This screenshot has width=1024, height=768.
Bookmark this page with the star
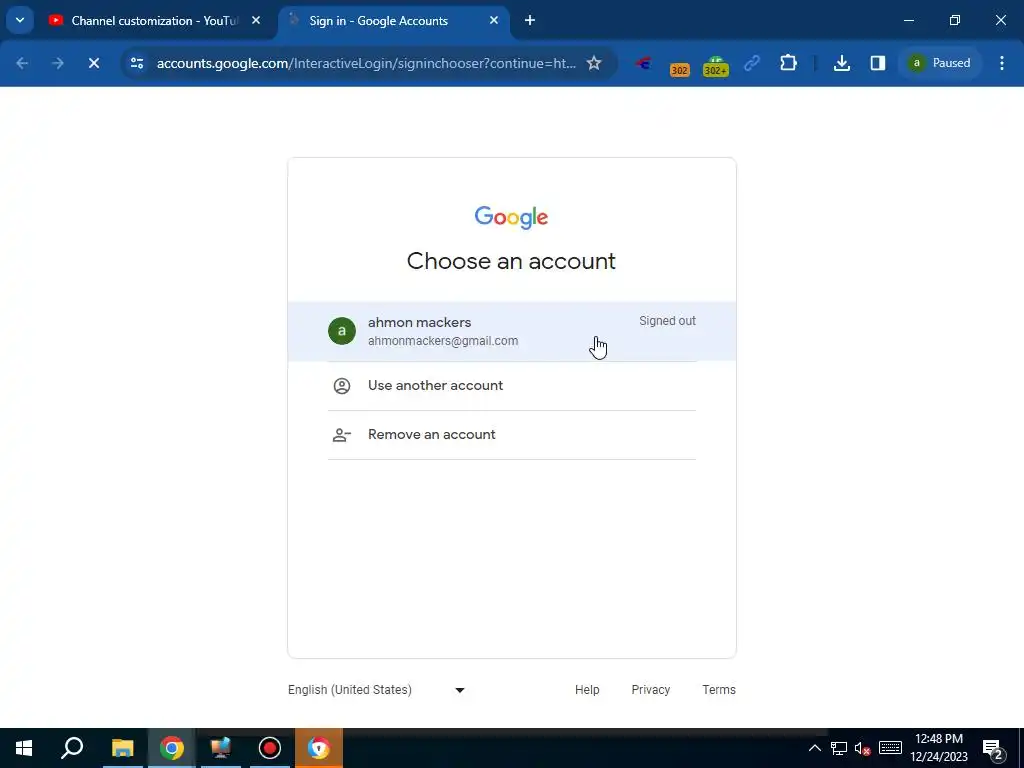594,63
